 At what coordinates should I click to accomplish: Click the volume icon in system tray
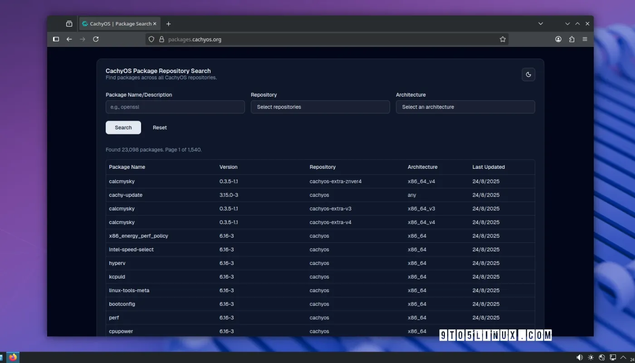[580, 358]
